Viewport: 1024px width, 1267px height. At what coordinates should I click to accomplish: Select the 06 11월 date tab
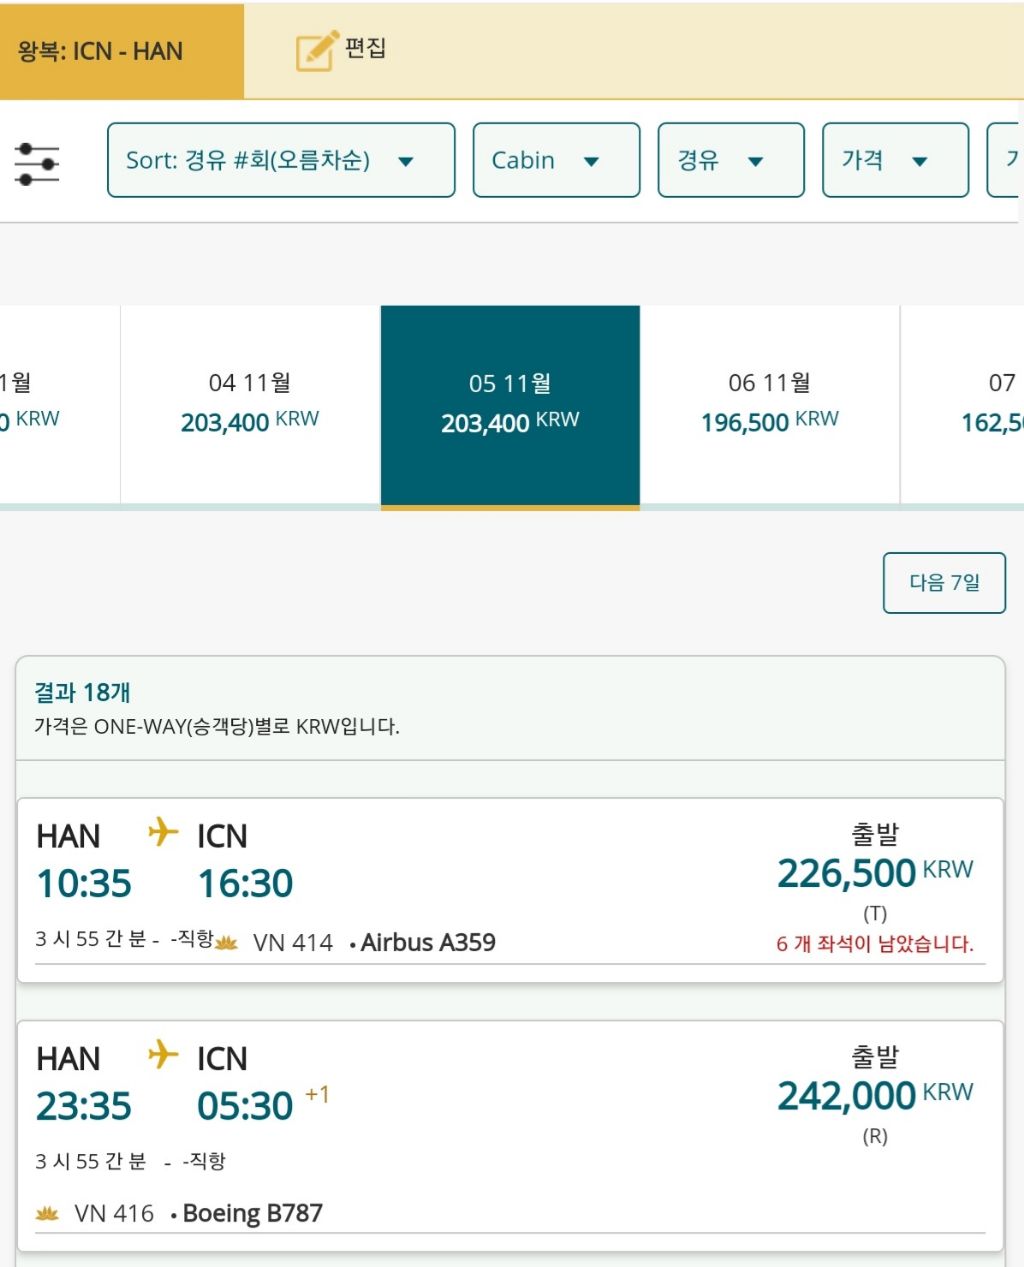click(770, 403)
